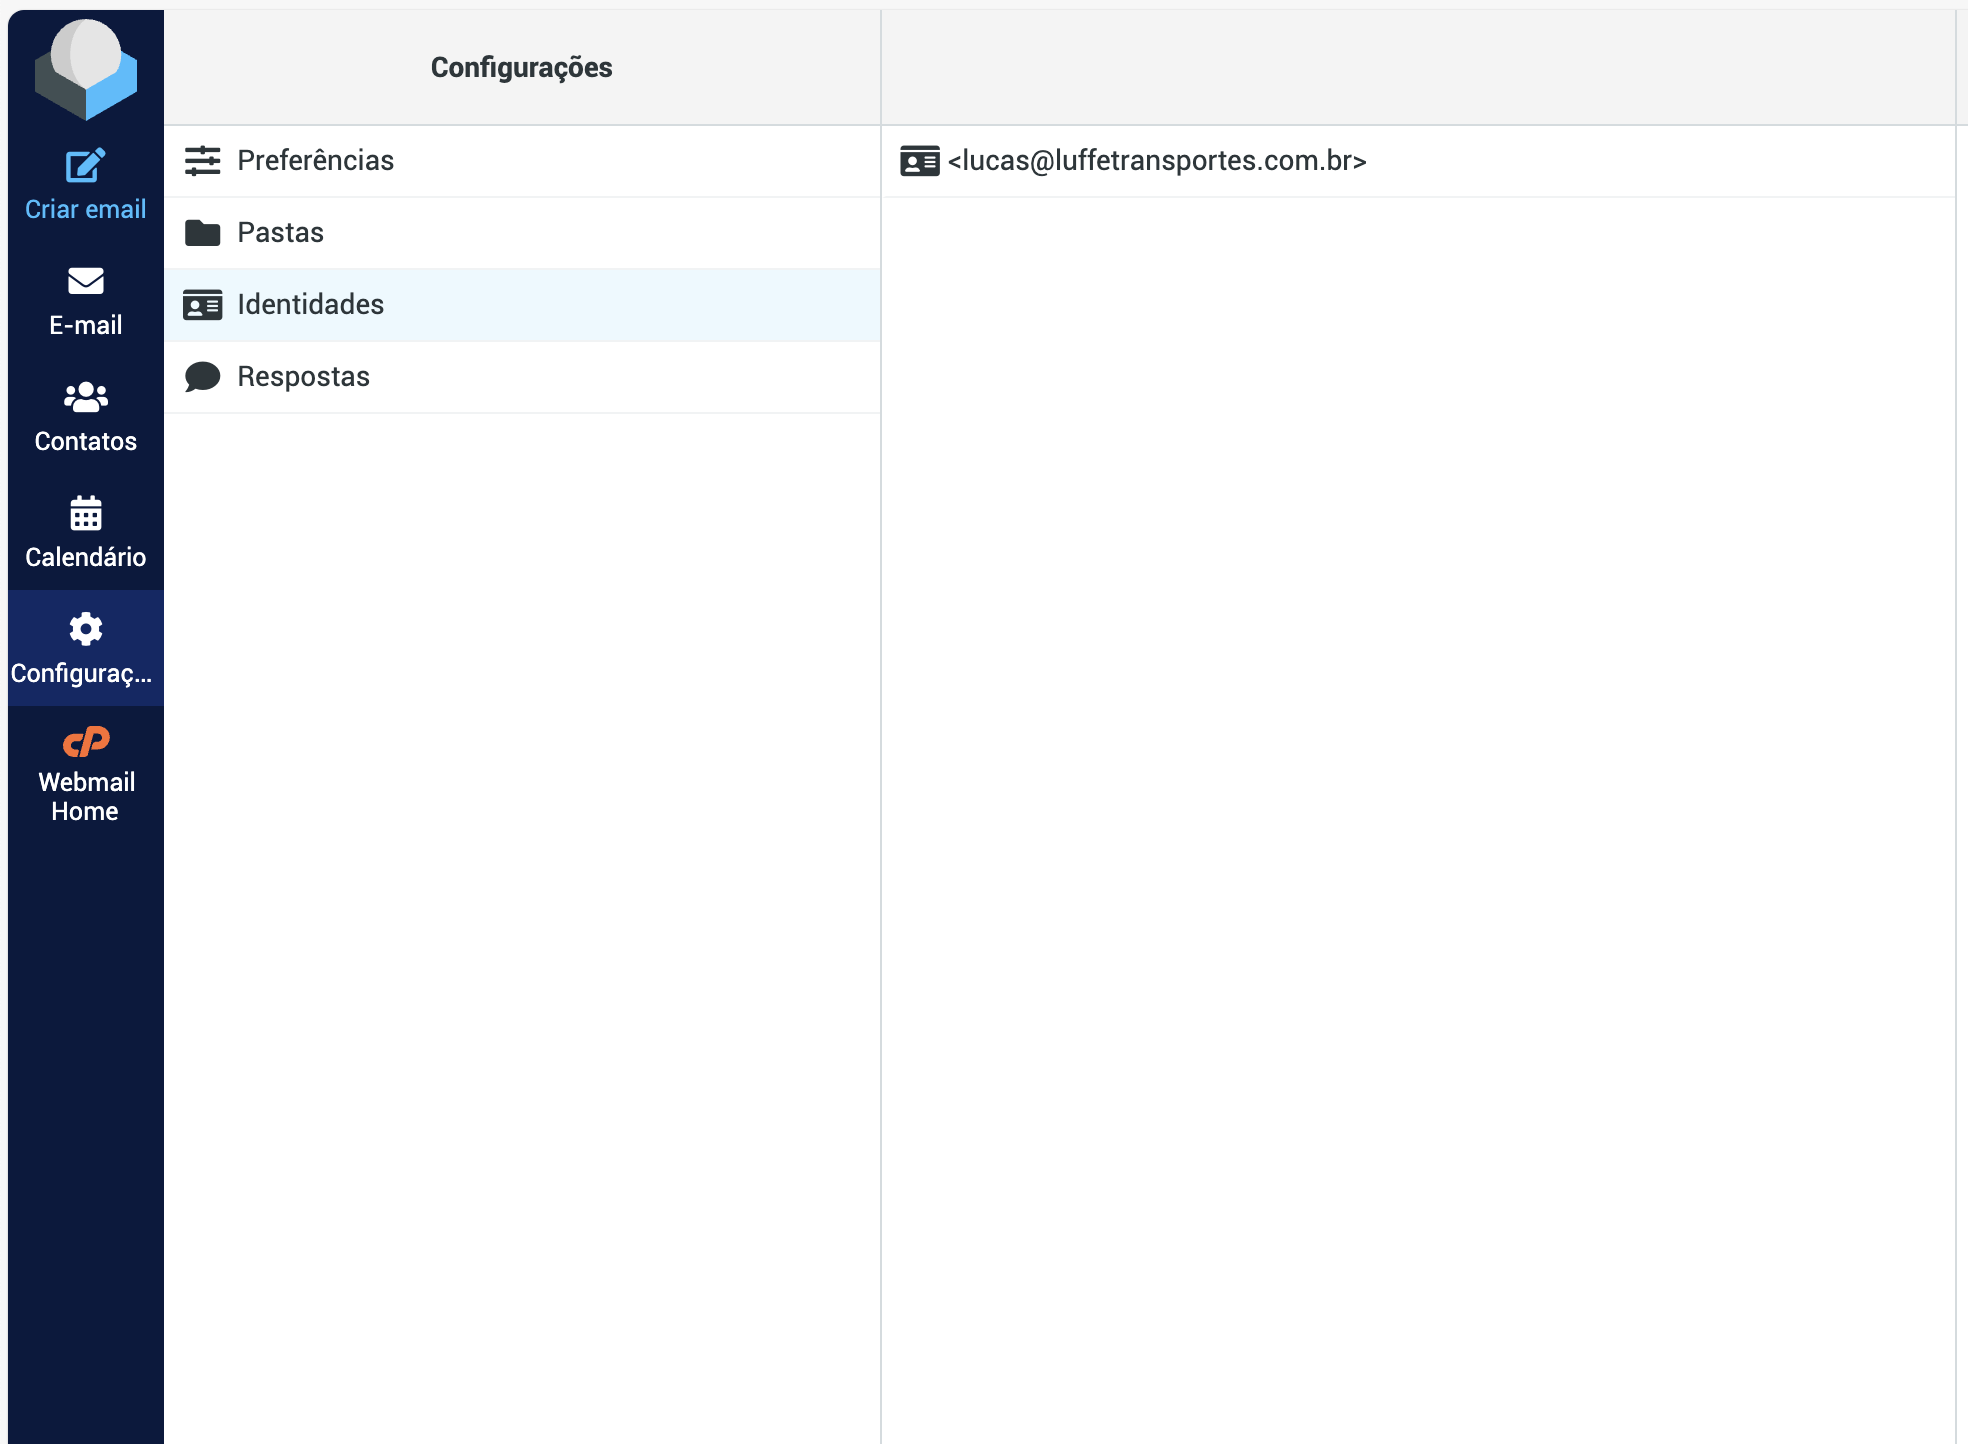Click the Respostas speech bubble icon

coord(203,377)
